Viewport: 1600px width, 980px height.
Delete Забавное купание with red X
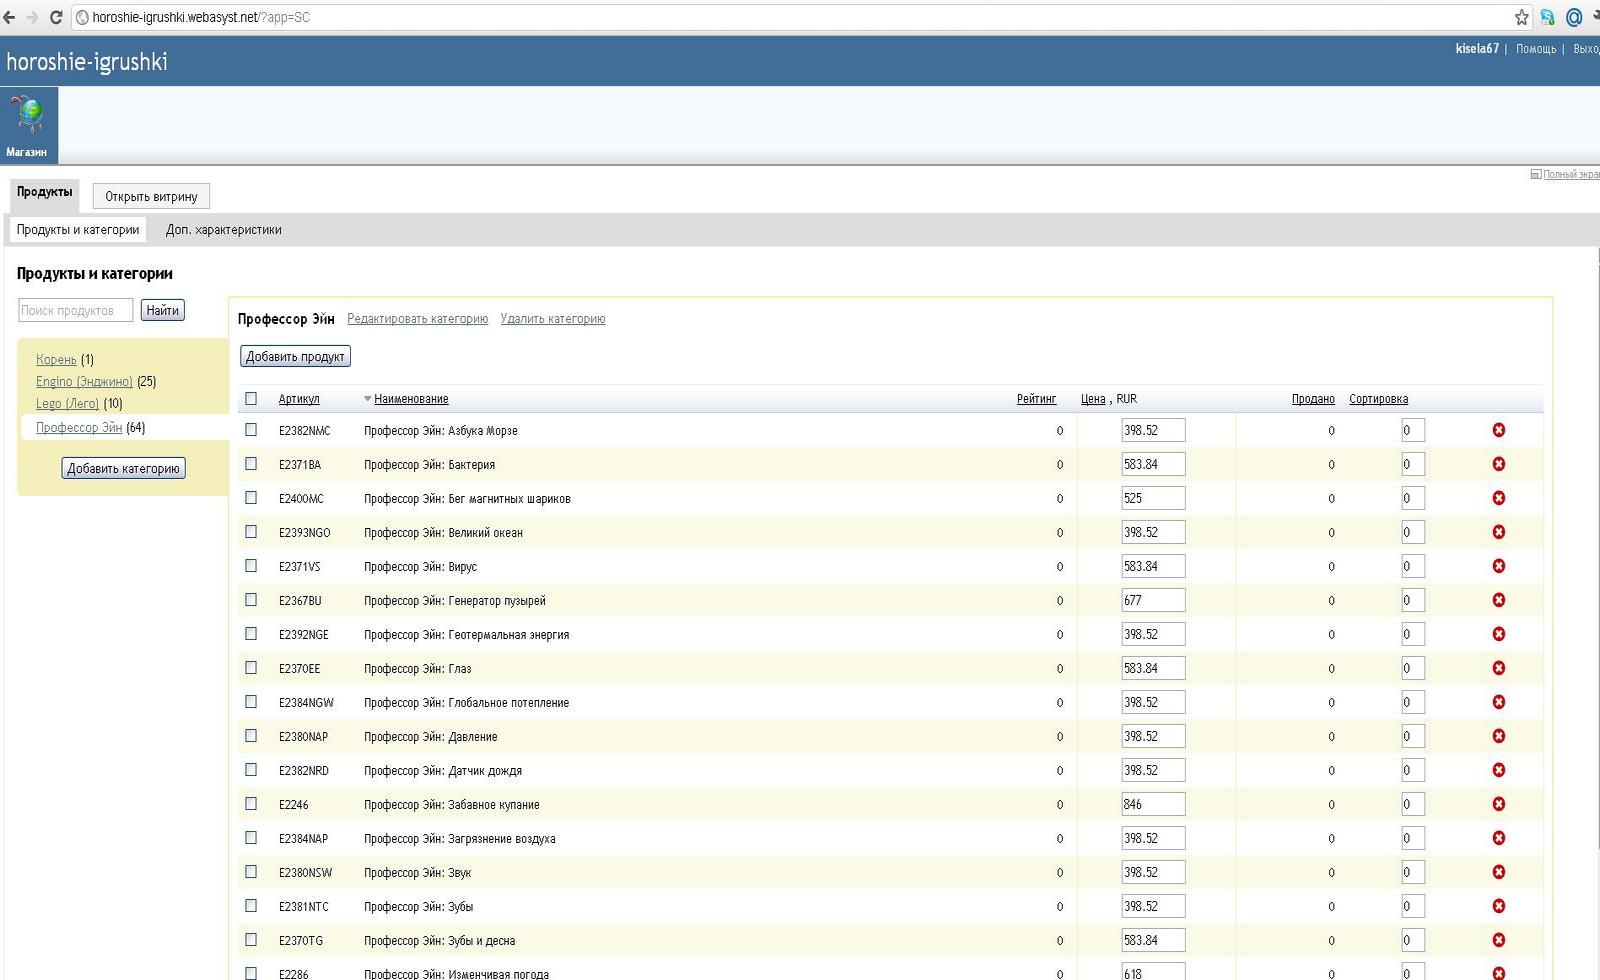[1498, 804]
